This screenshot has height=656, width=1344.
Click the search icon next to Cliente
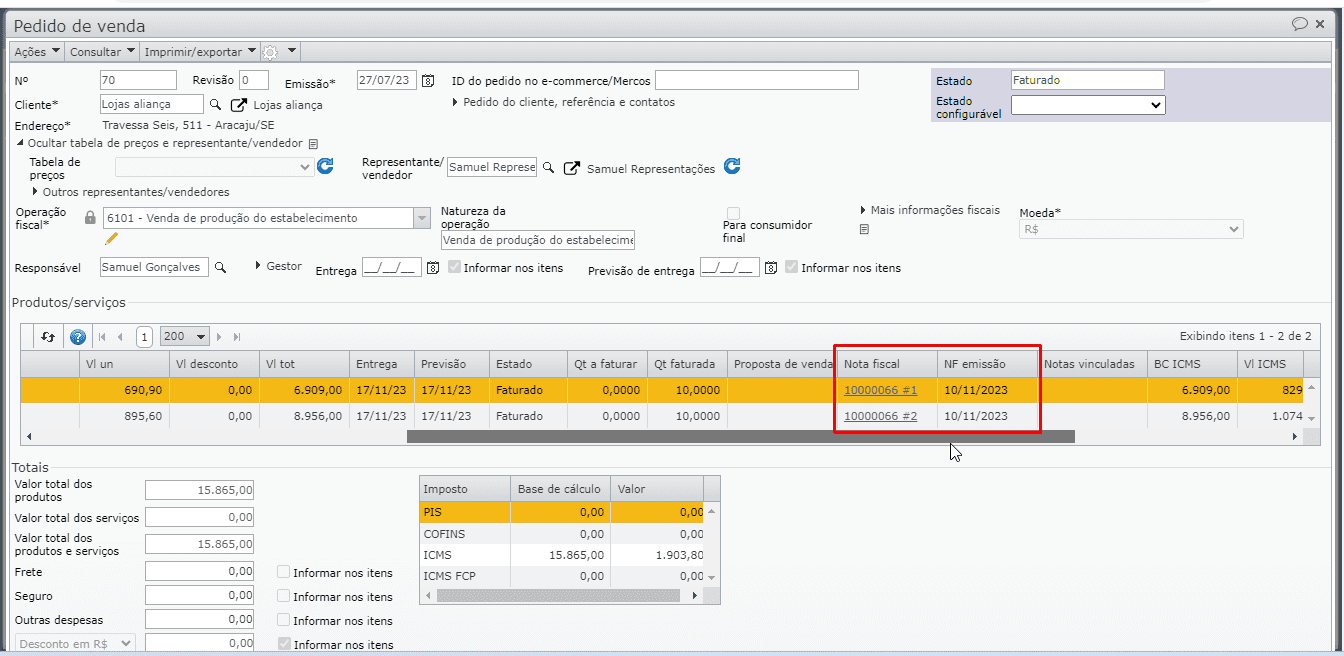tap(215, 104)
